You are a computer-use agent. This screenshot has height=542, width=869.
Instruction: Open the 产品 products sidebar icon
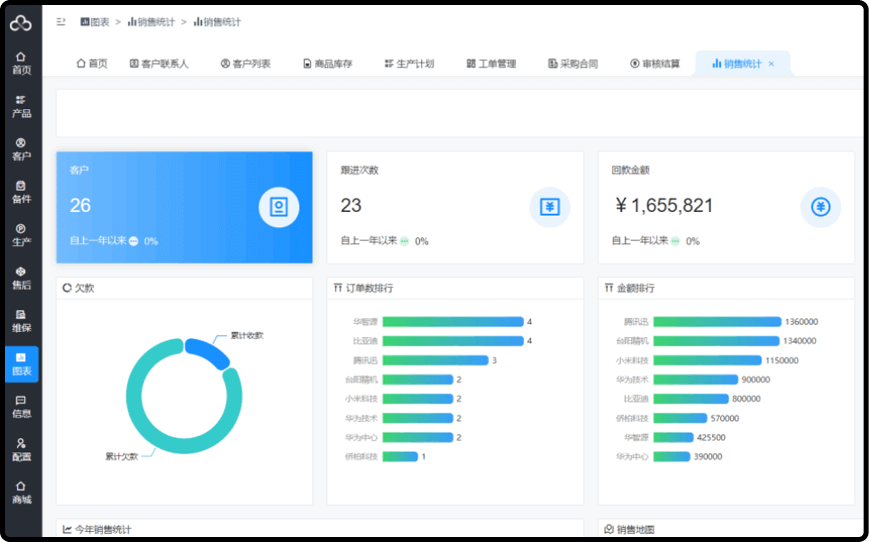(x=21, y=106)
